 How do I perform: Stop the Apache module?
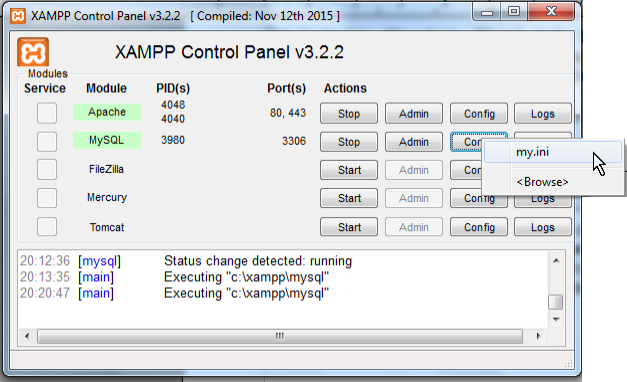349,114
